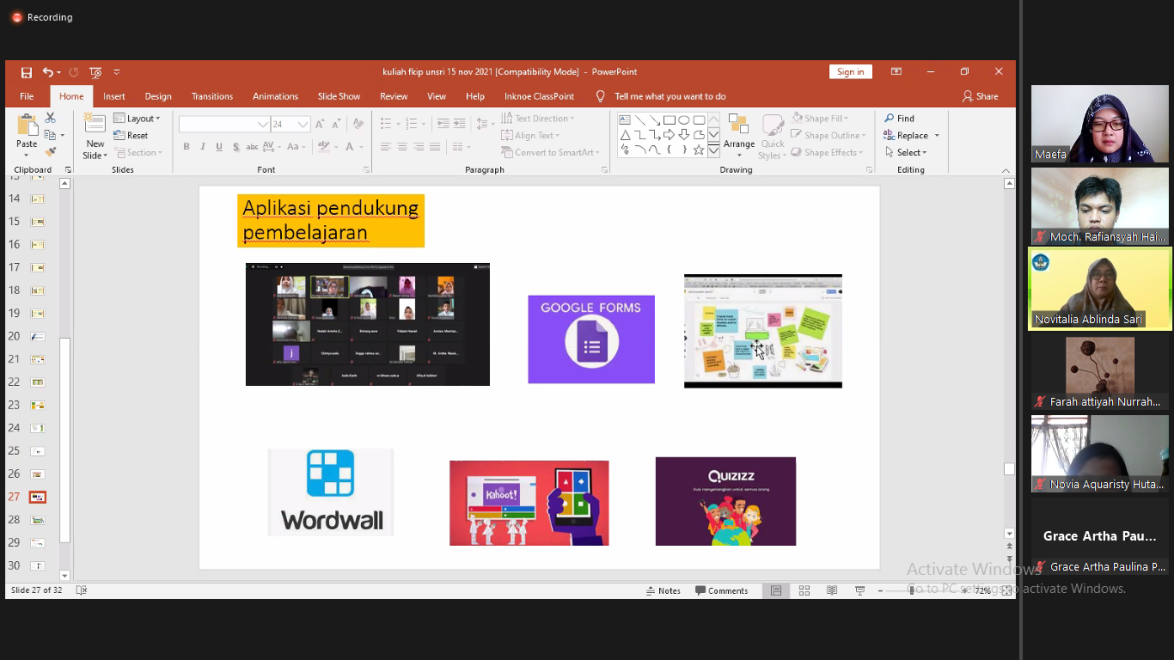Expand the Select dropdown in Editing
1174x660 pixels.
(x=906, y=152)
